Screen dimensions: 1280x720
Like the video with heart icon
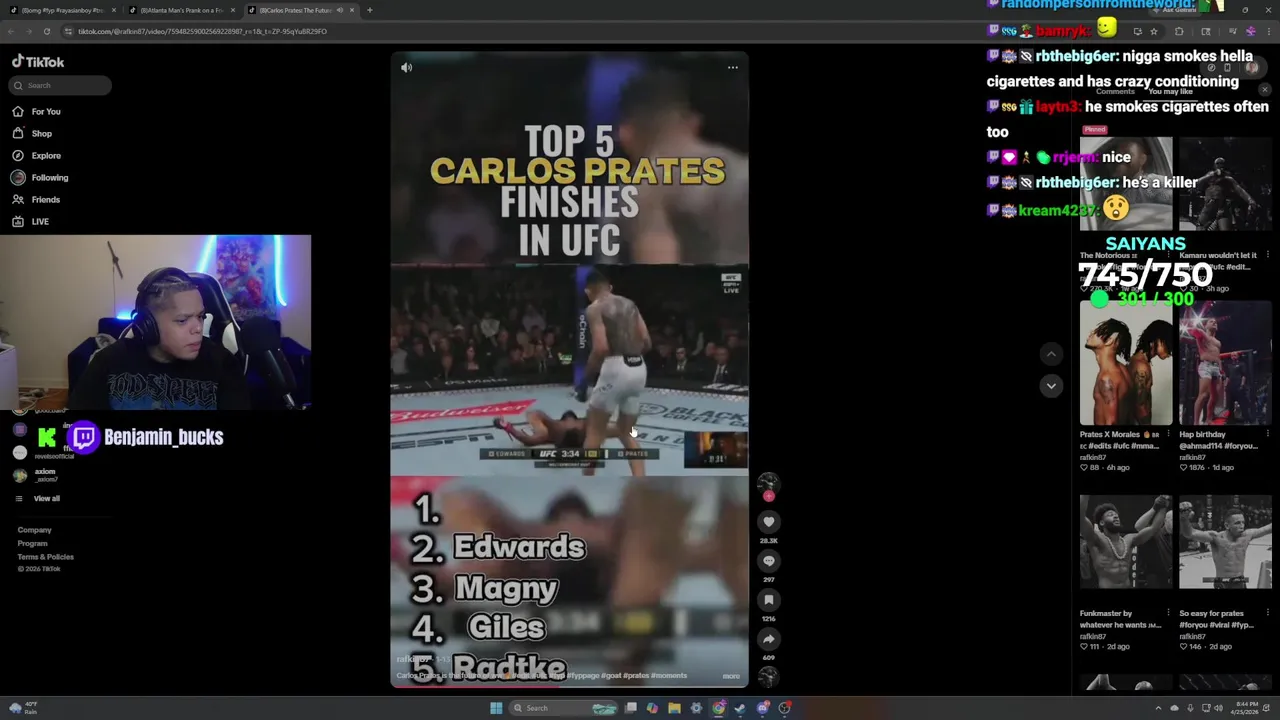pos(768,521)
